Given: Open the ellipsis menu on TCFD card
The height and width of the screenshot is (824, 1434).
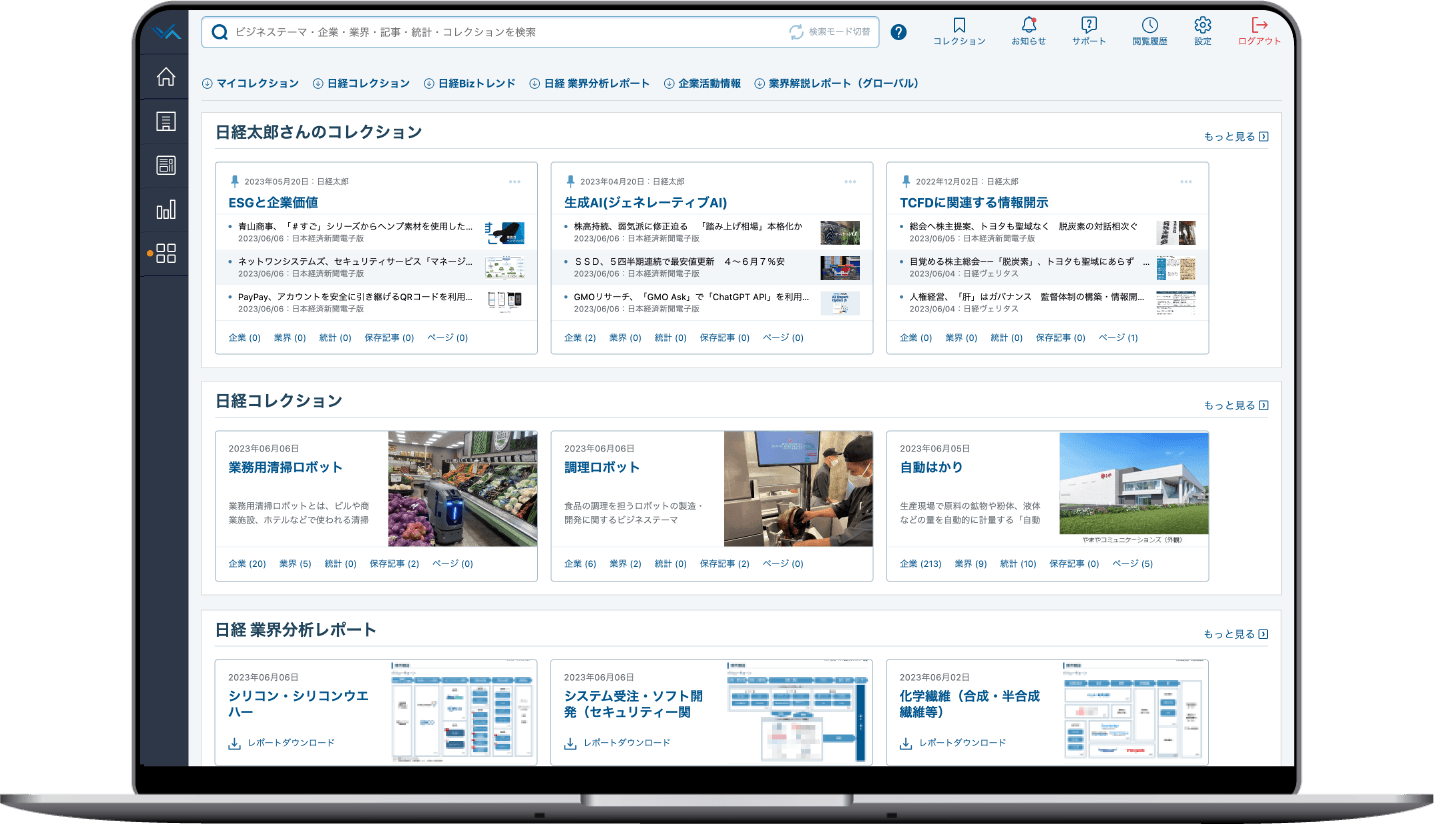Looking at the screenshot, I should 1186,181.
